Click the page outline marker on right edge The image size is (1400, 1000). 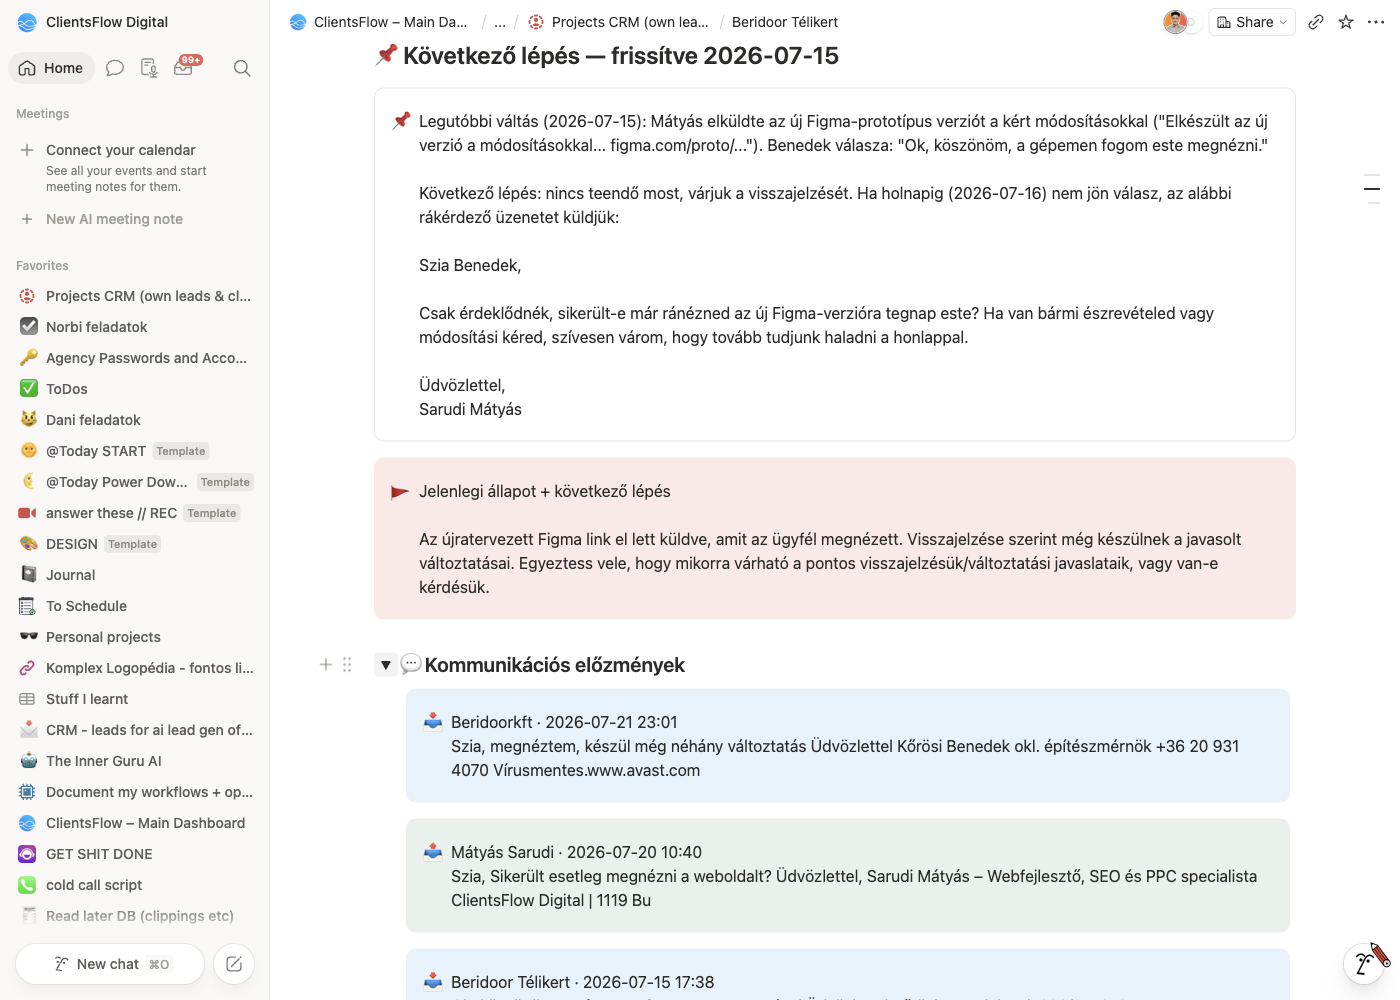click(1372, 188)
